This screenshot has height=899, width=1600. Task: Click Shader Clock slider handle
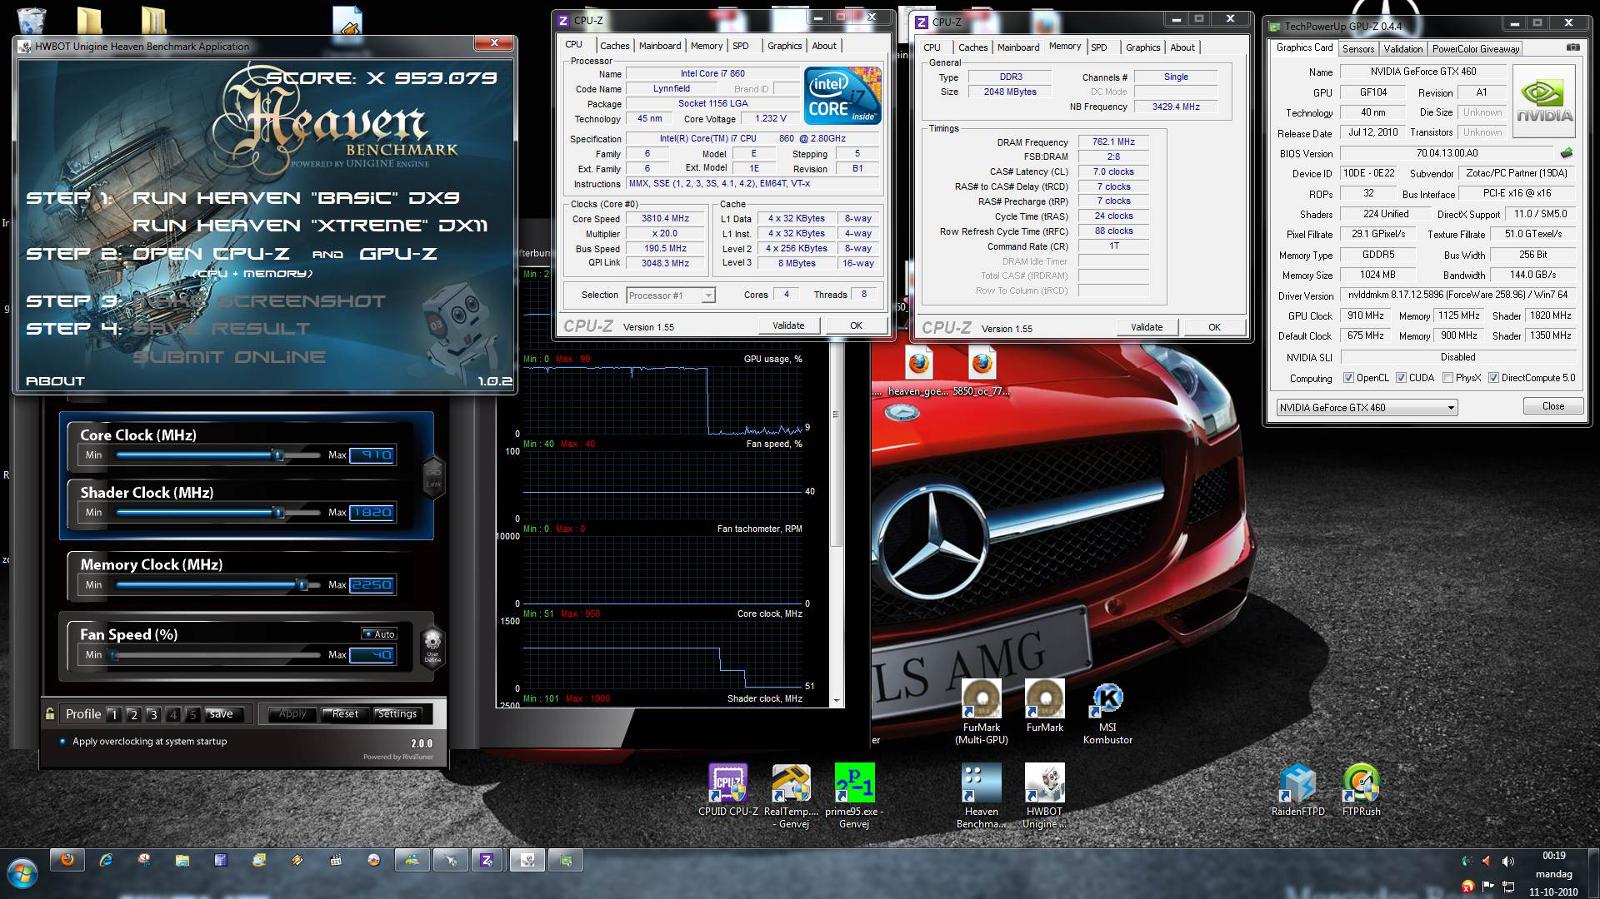click(x=278, y=512)
